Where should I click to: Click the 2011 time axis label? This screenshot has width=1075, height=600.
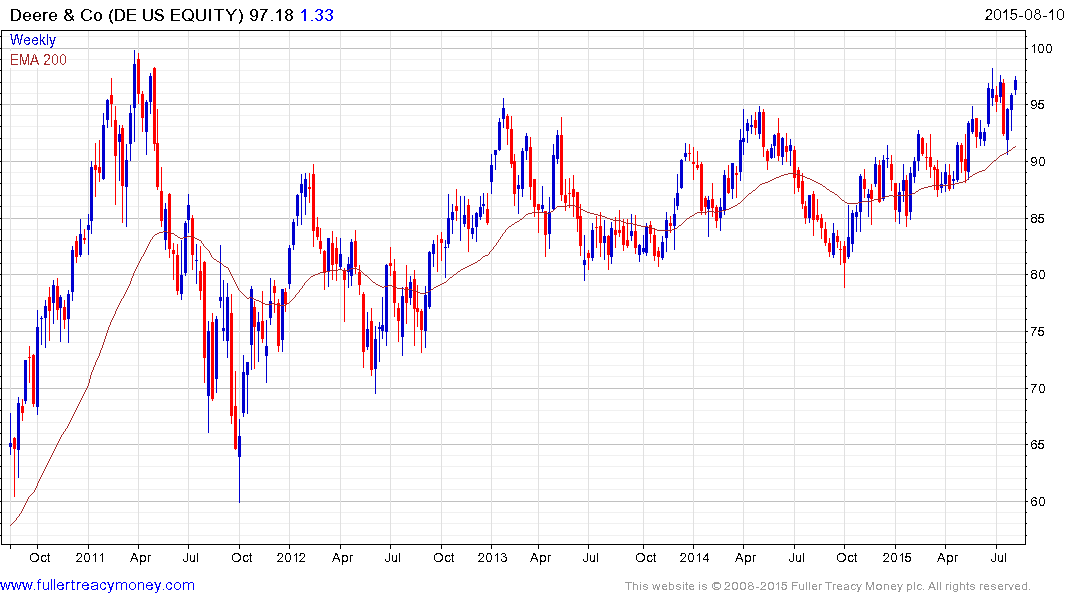[90, 557]
